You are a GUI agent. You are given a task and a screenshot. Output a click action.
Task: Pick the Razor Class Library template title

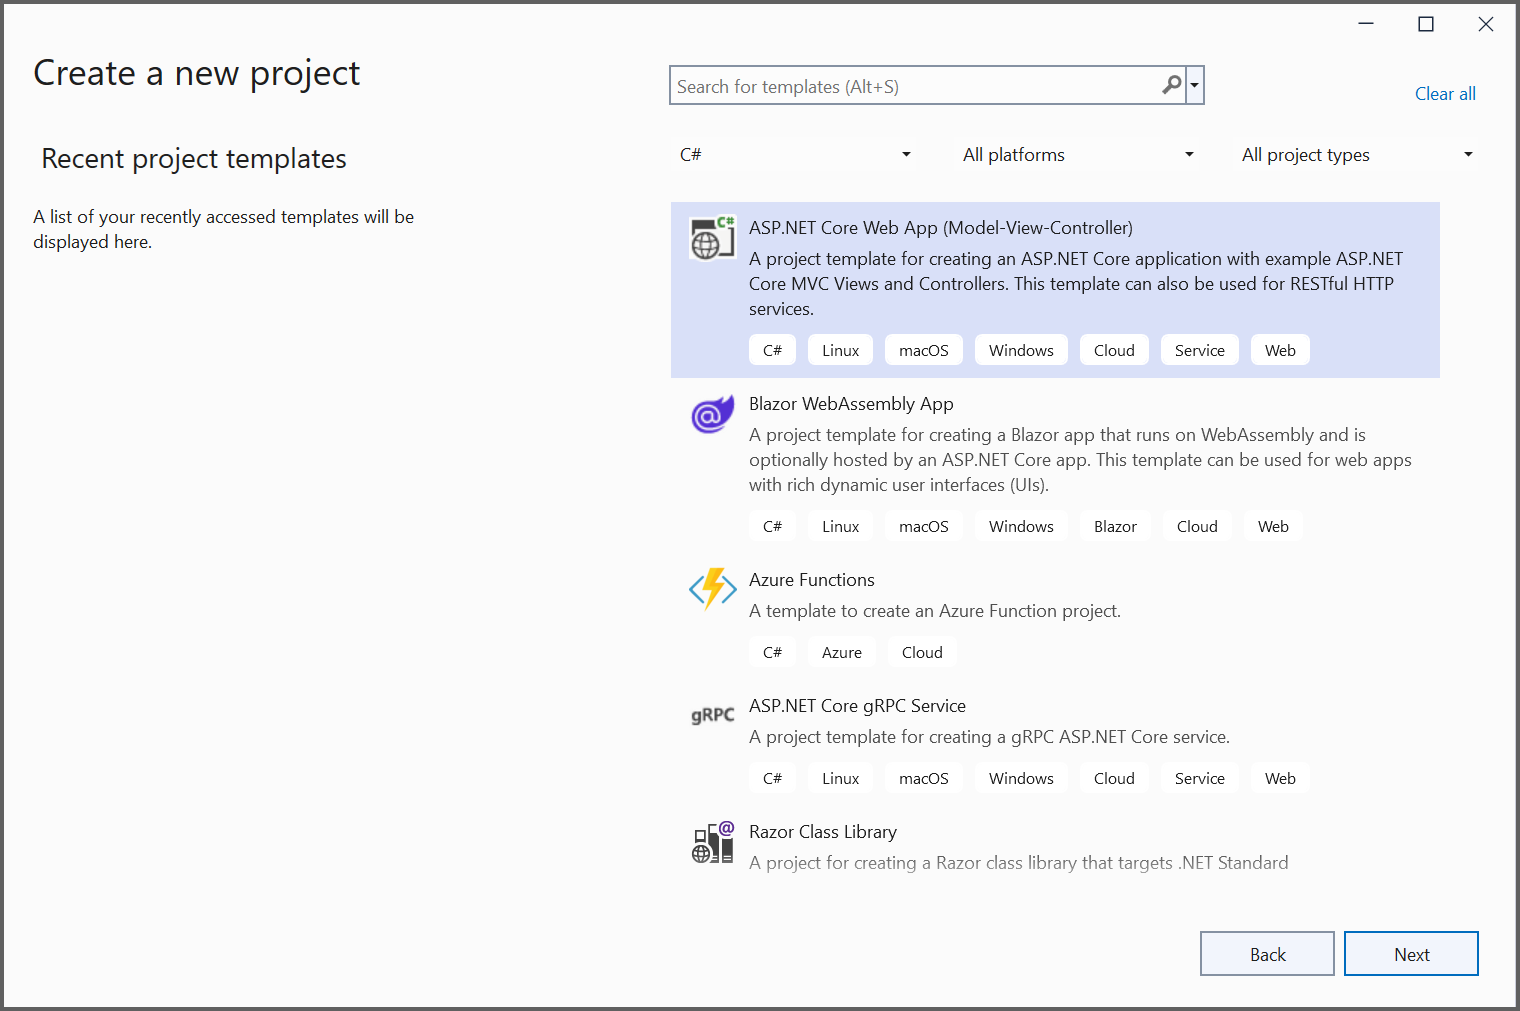point(822,832)
